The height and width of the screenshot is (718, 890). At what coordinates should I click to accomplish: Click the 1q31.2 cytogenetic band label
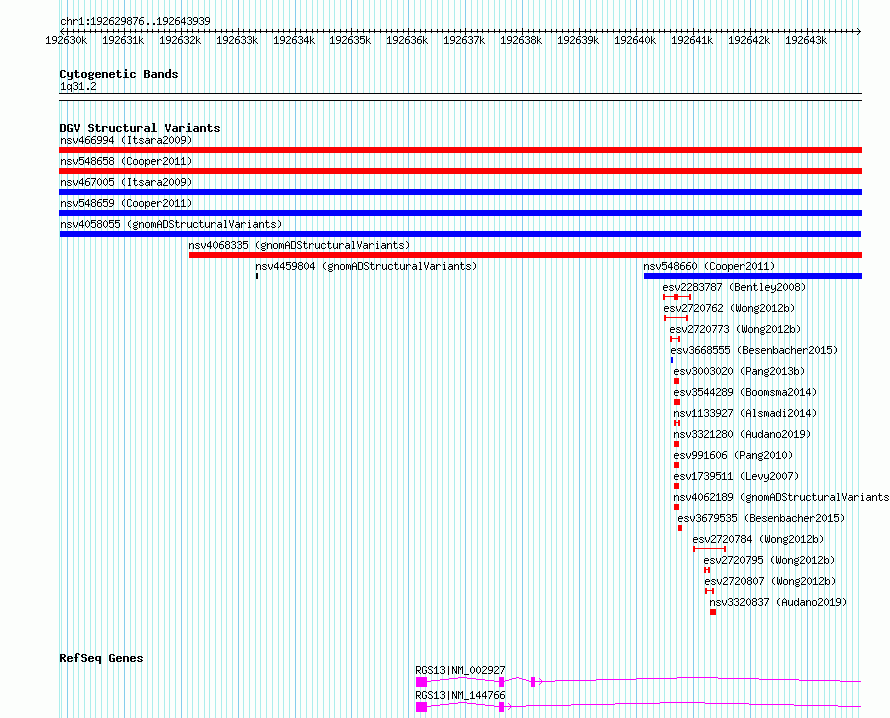coord(78,86)
